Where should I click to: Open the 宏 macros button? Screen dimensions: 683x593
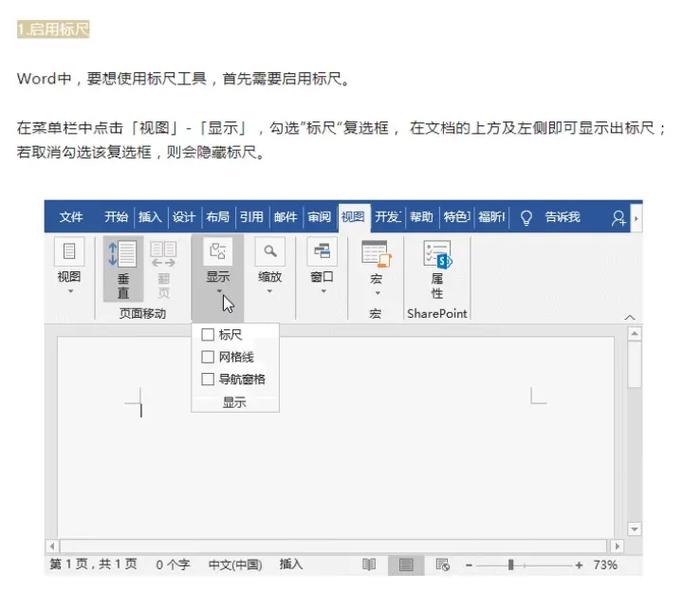[376, 268]
